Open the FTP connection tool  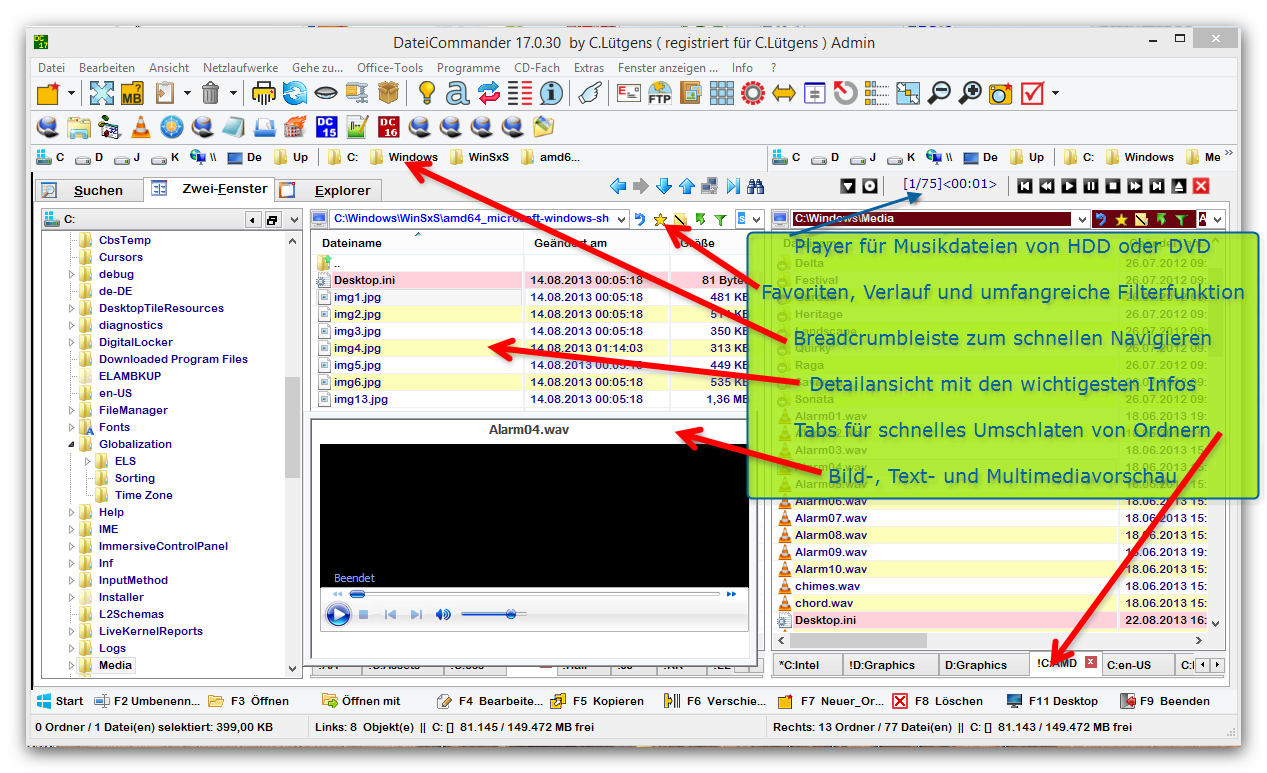click(x=659, y=94)
